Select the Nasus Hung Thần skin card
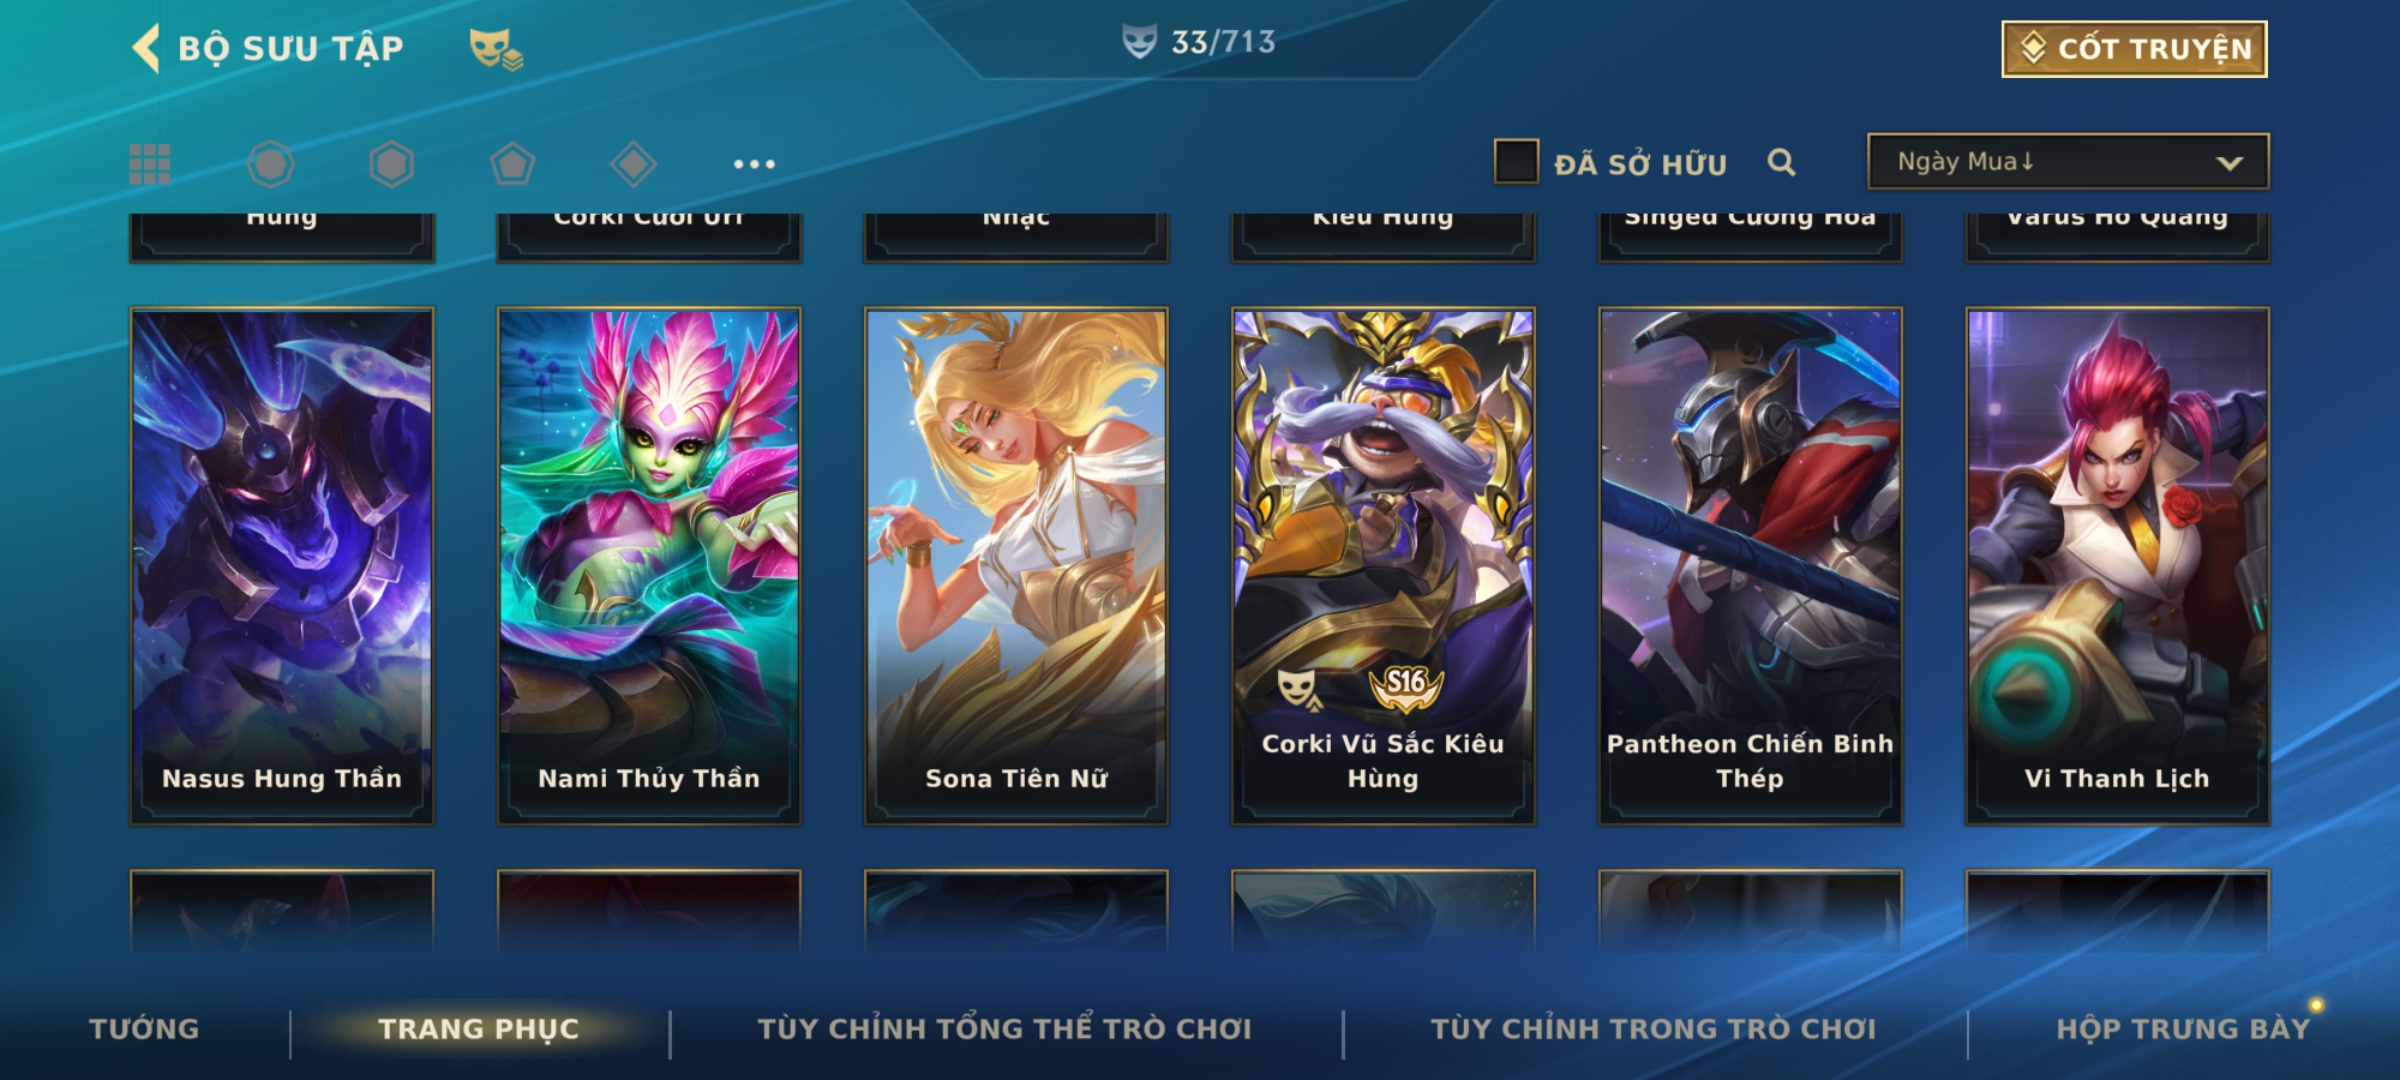The width and height of the screenshot is (2400, 1080). pyautogui.click(x=282, y=566)
